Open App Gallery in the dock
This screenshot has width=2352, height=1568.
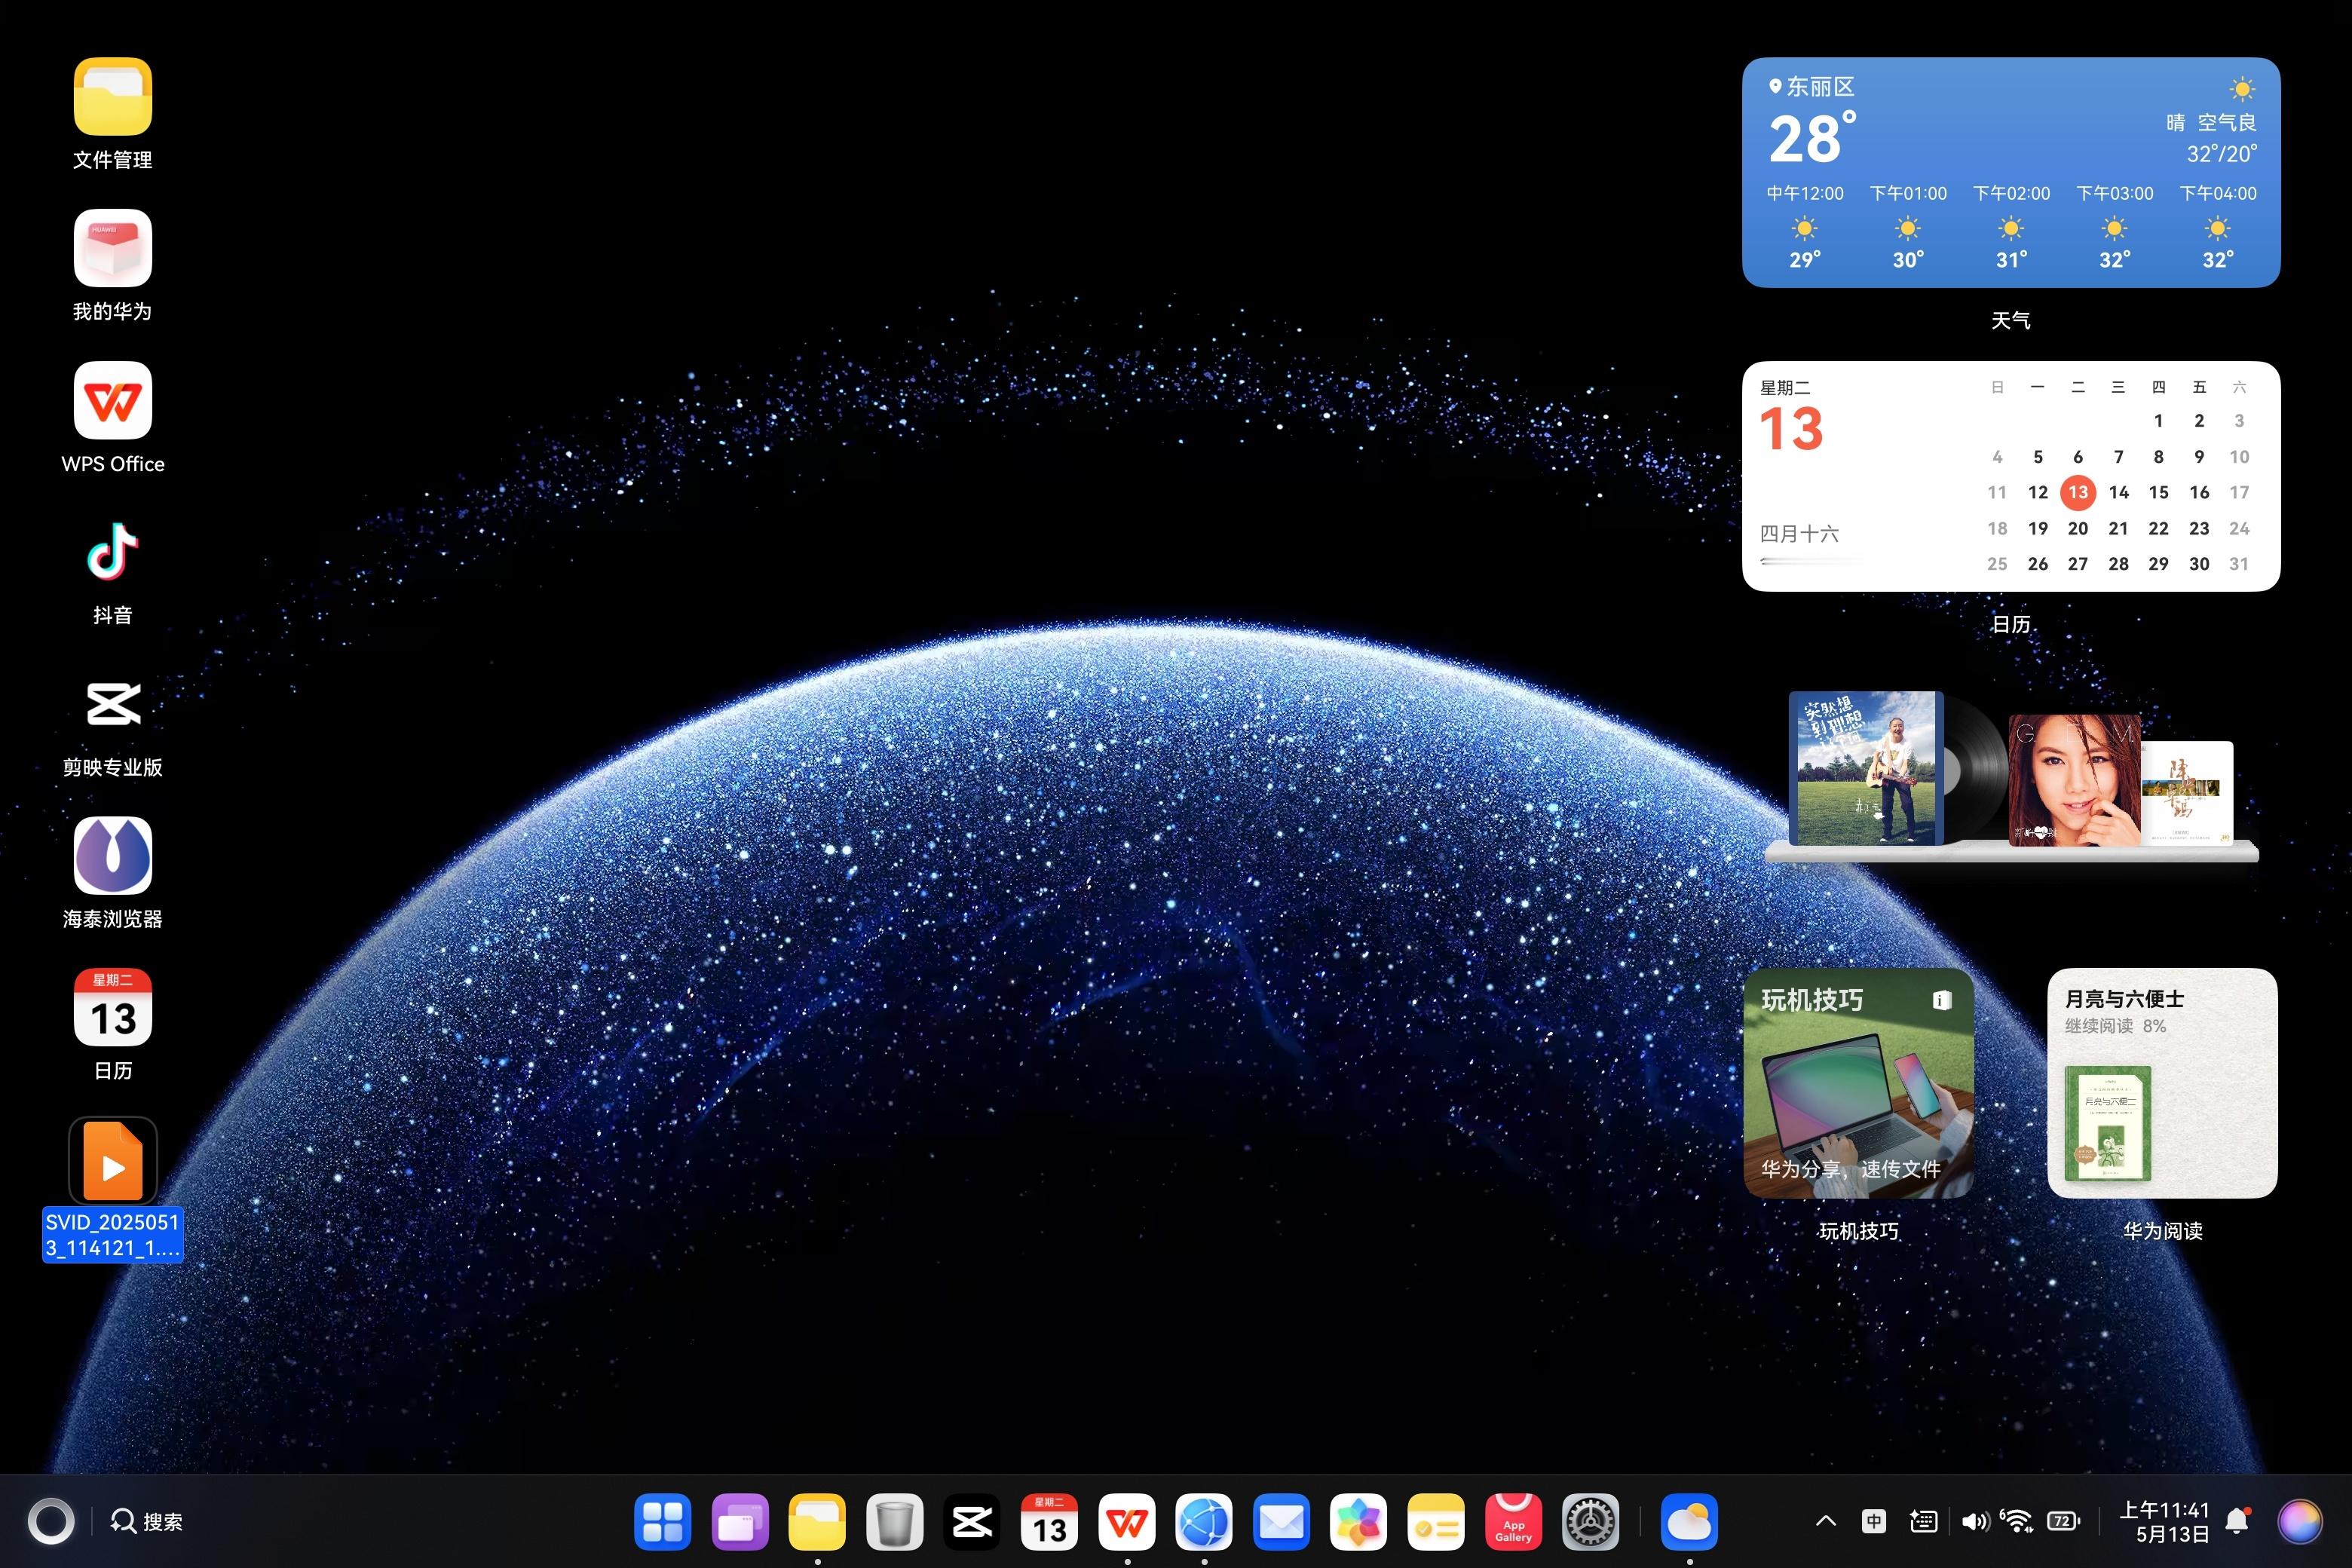tap(1513, 1522)
